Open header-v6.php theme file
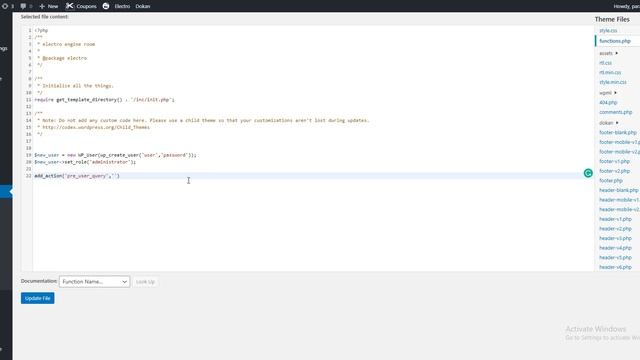This screenshot has width=640, height=360. (615, 267)
